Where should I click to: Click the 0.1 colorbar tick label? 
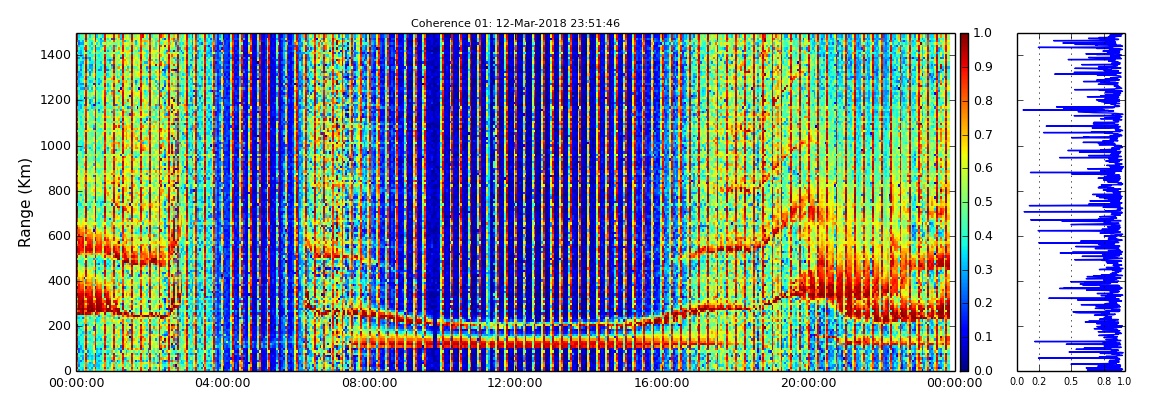[981, 337]
